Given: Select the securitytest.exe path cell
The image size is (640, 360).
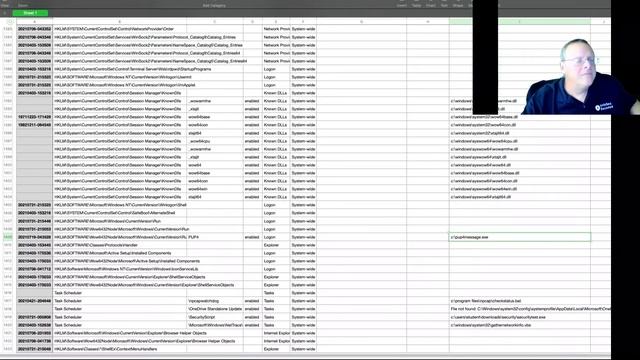Looking at the screenshot, I should click(x=520, y=317).
